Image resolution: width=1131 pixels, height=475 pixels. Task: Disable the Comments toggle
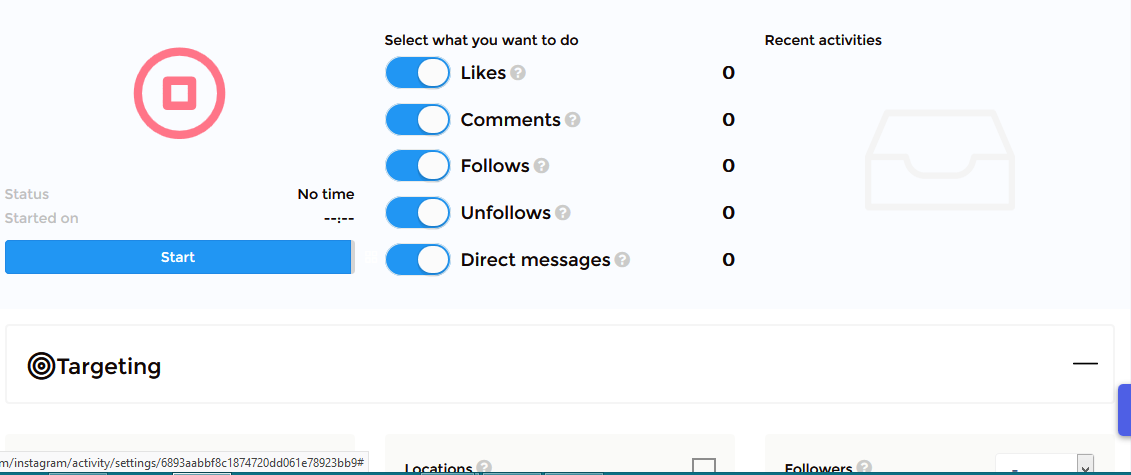coord(418,120)
